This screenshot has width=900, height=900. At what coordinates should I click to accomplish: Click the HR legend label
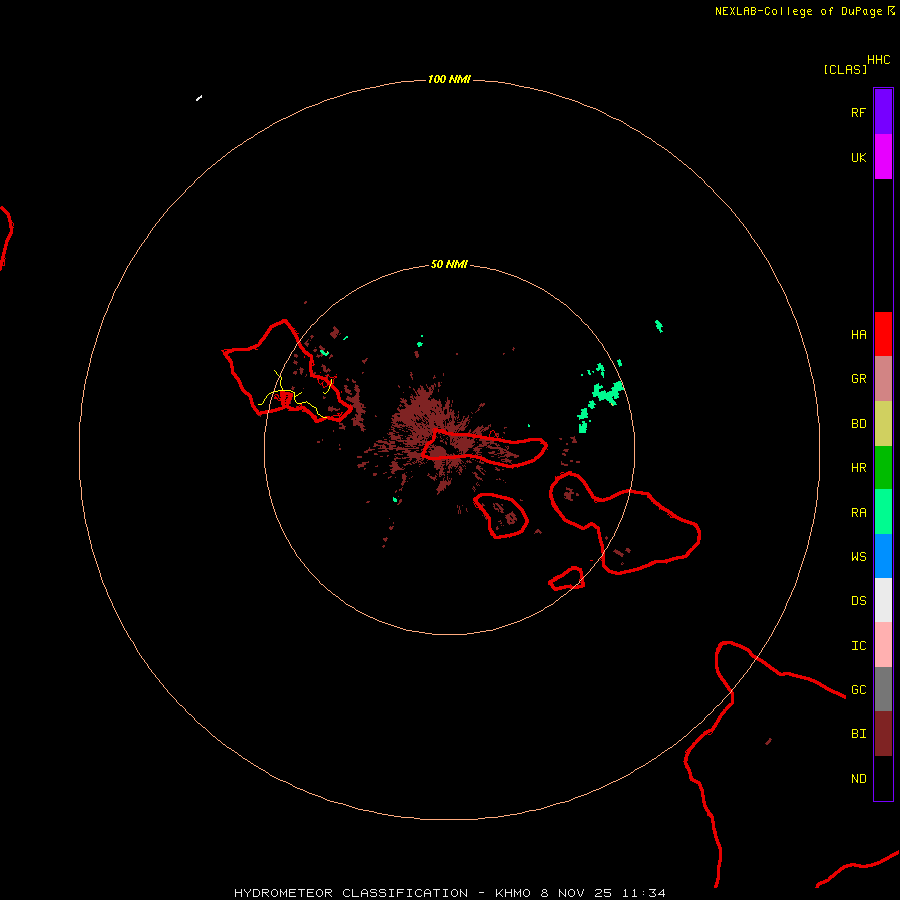click(858, 468)
